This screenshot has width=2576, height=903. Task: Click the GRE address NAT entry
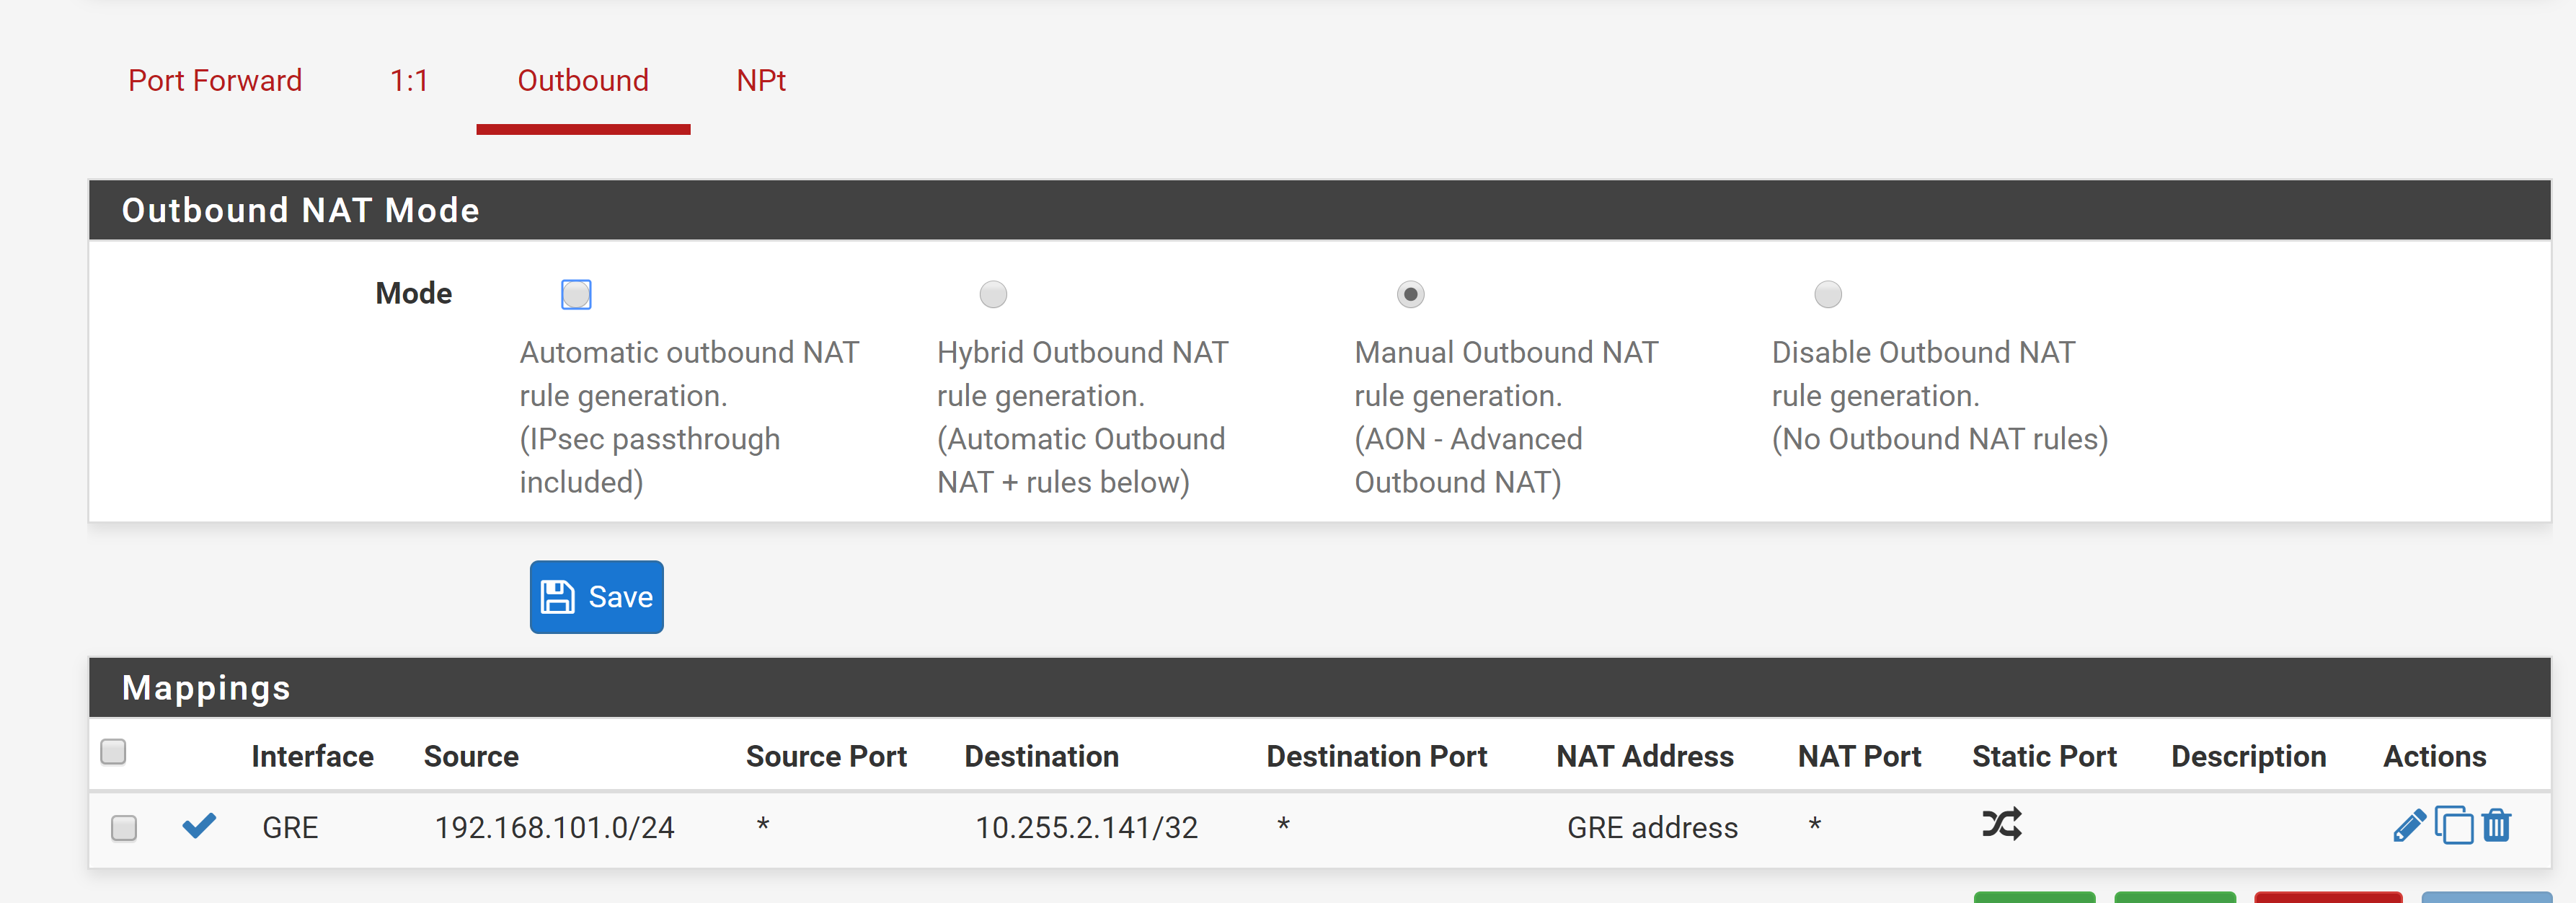coord(1652,827)
